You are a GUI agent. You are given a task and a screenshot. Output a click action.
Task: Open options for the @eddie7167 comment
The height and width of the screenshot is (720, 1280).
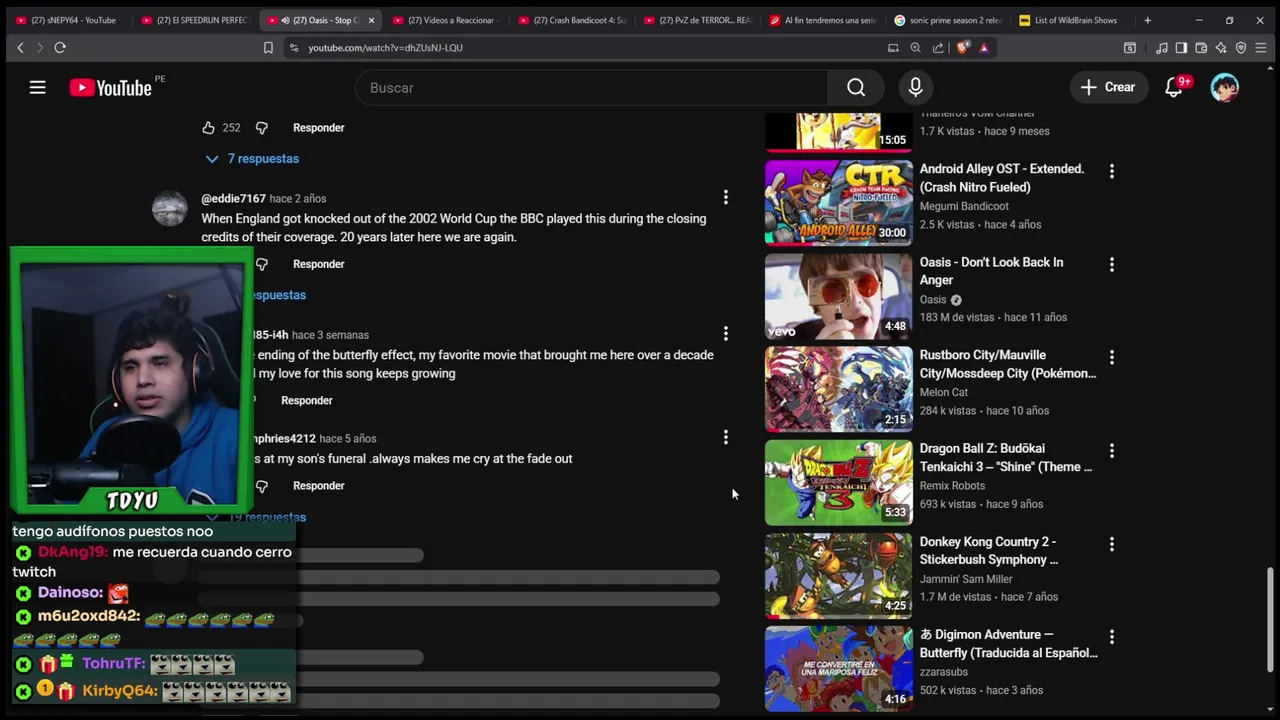(726, 198)
